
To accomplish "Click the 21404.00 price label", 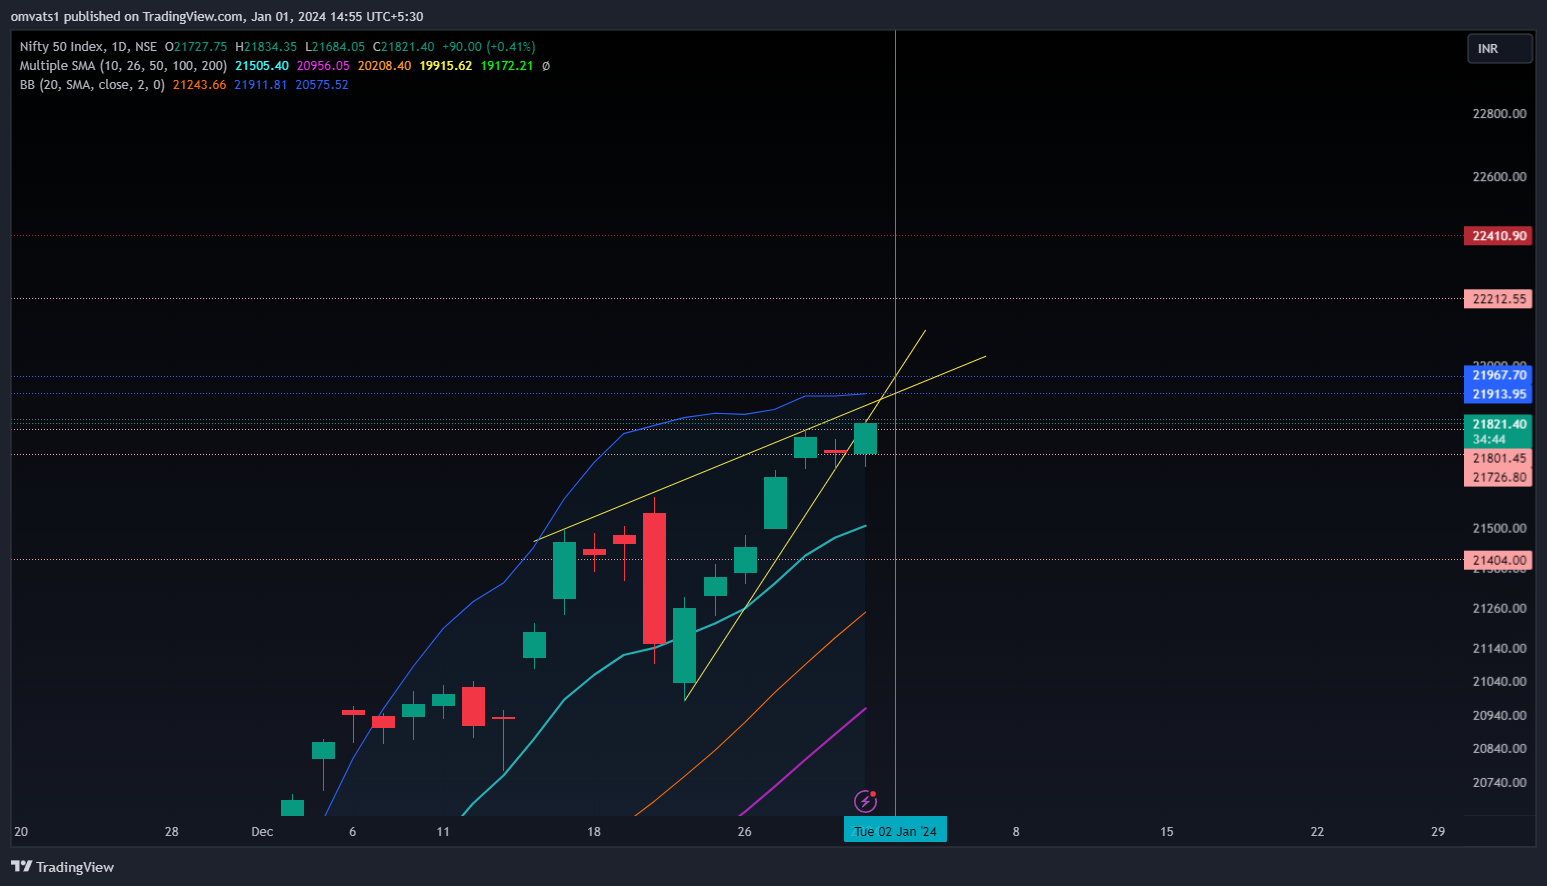I will tap(1498, 560).
